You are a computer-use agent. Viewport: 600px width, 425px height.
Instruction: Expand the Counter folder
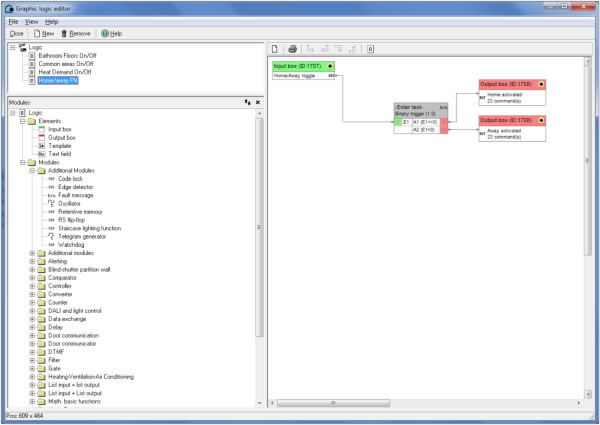point(32,303)
